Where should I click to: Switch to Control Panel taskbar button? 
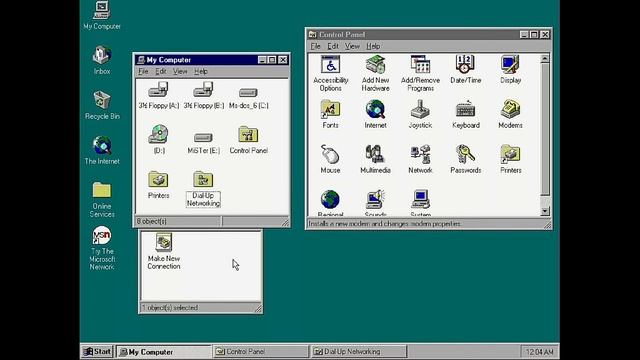pyautogui.click(x=261, y=351)
